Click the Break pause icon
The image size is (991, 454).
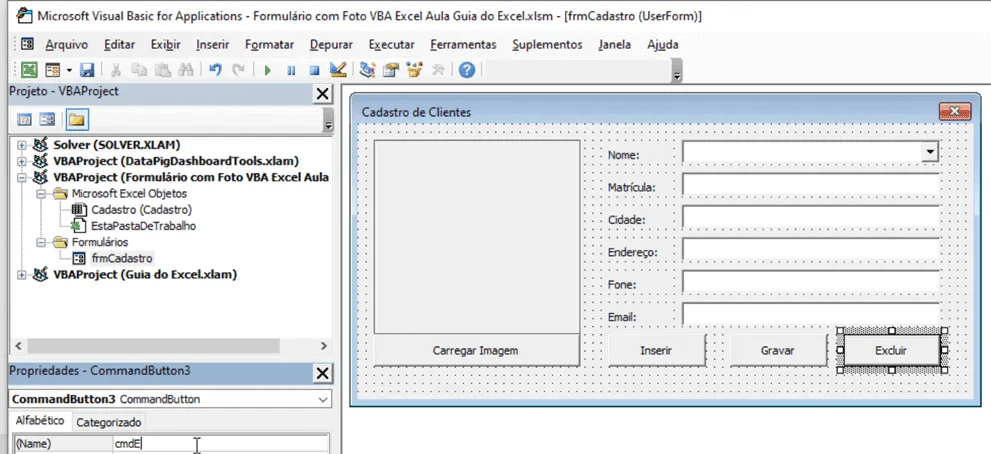point(291,70)
